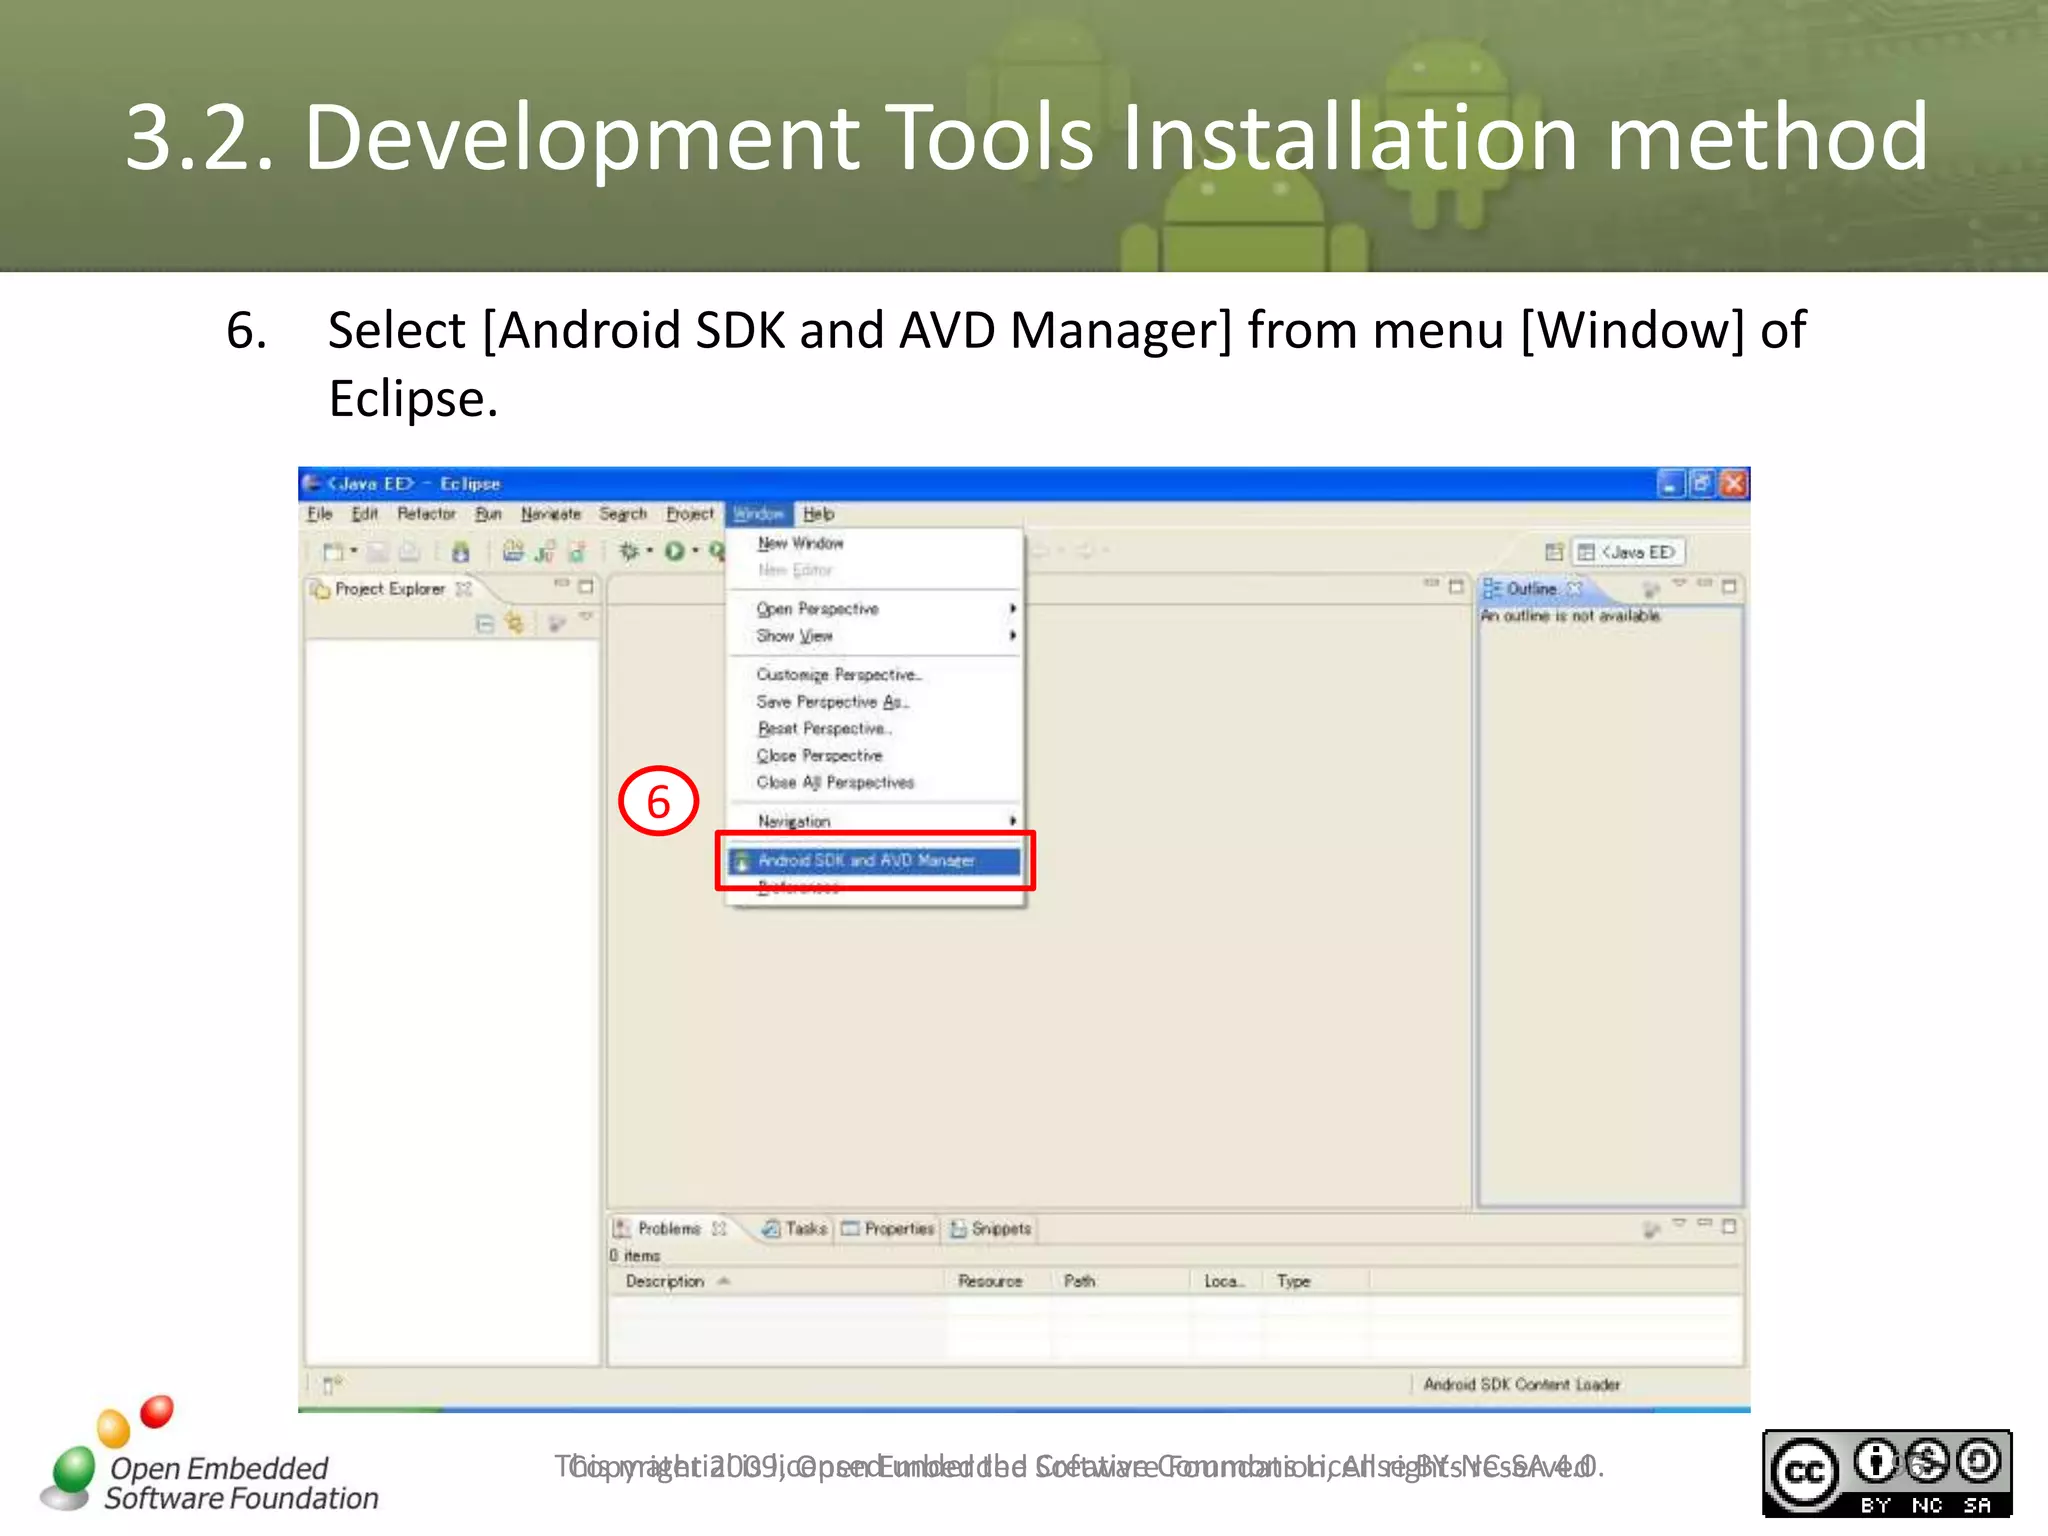The image size is (2048, 1536).
Task: Open Project Explorer view menu triangle
Action: (x=586, y=618)
